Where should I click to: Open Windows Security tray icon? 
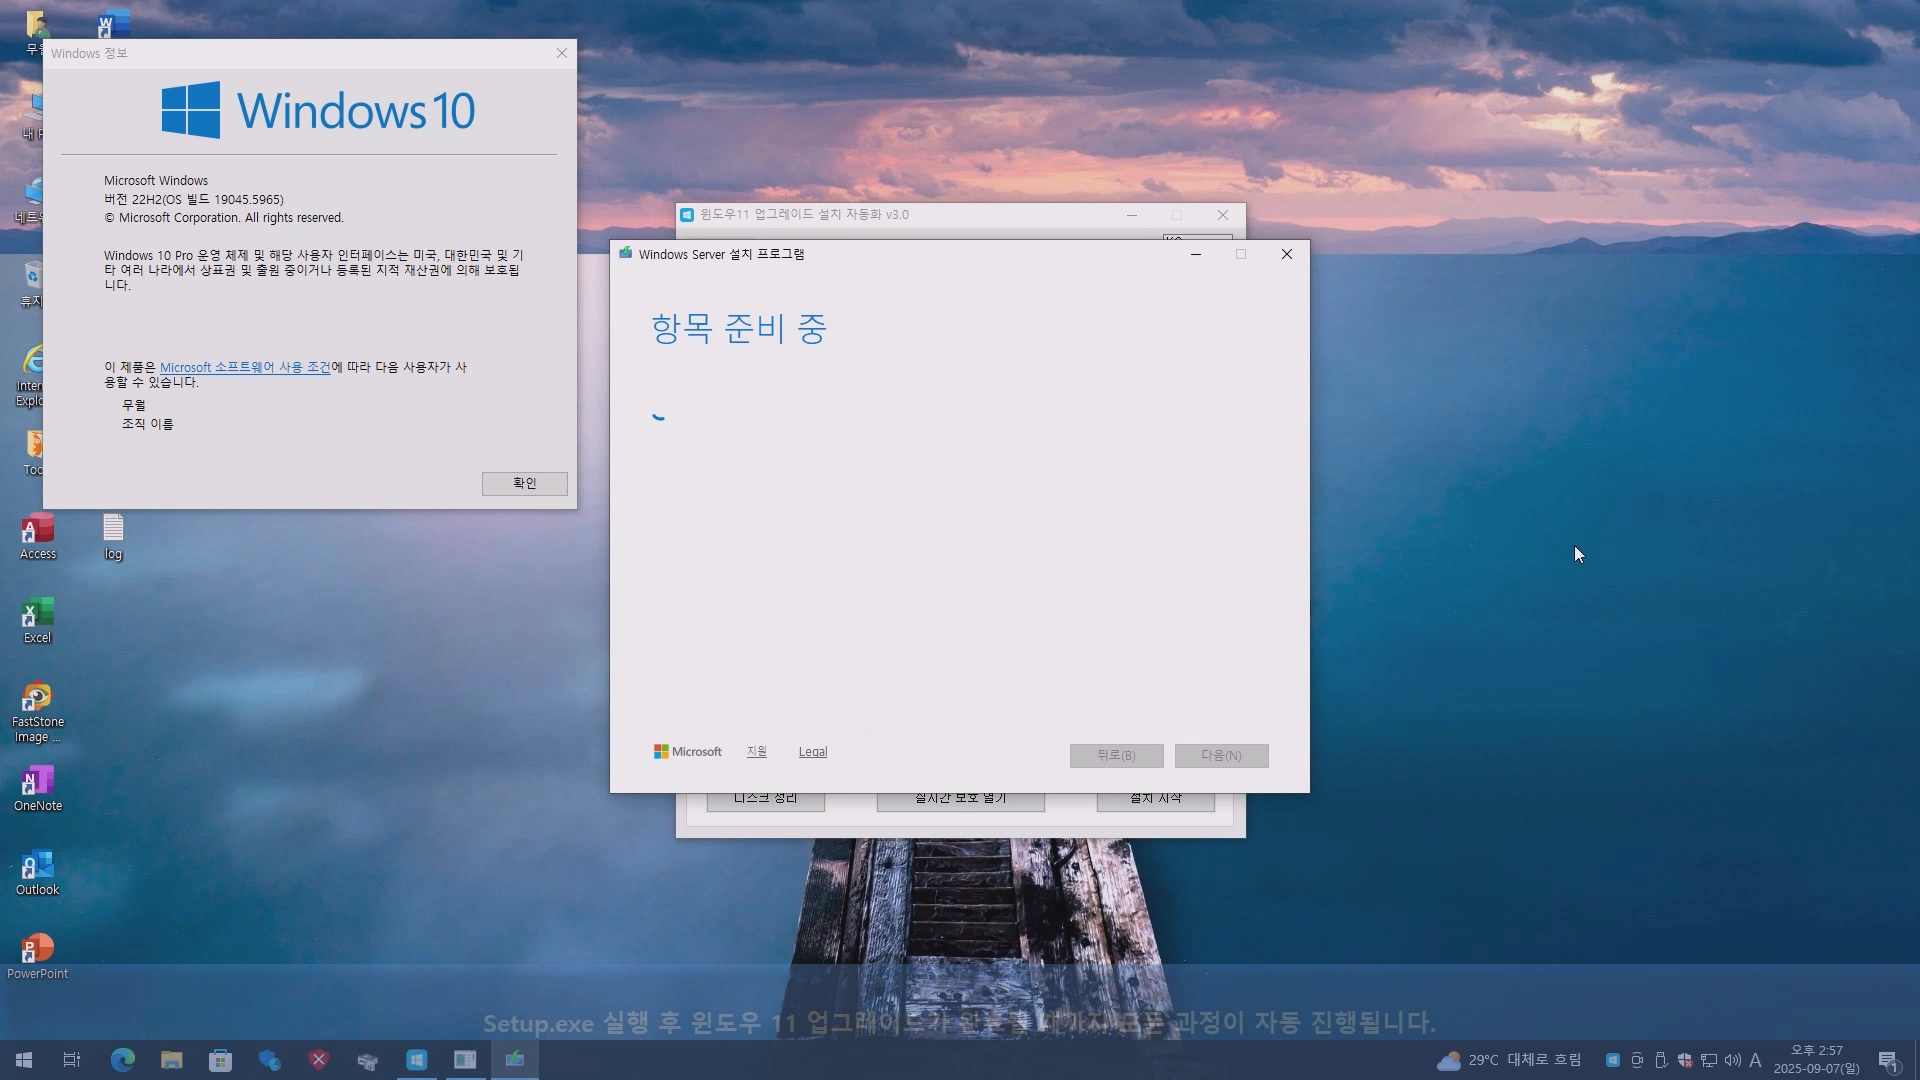coord(1685,1060)
